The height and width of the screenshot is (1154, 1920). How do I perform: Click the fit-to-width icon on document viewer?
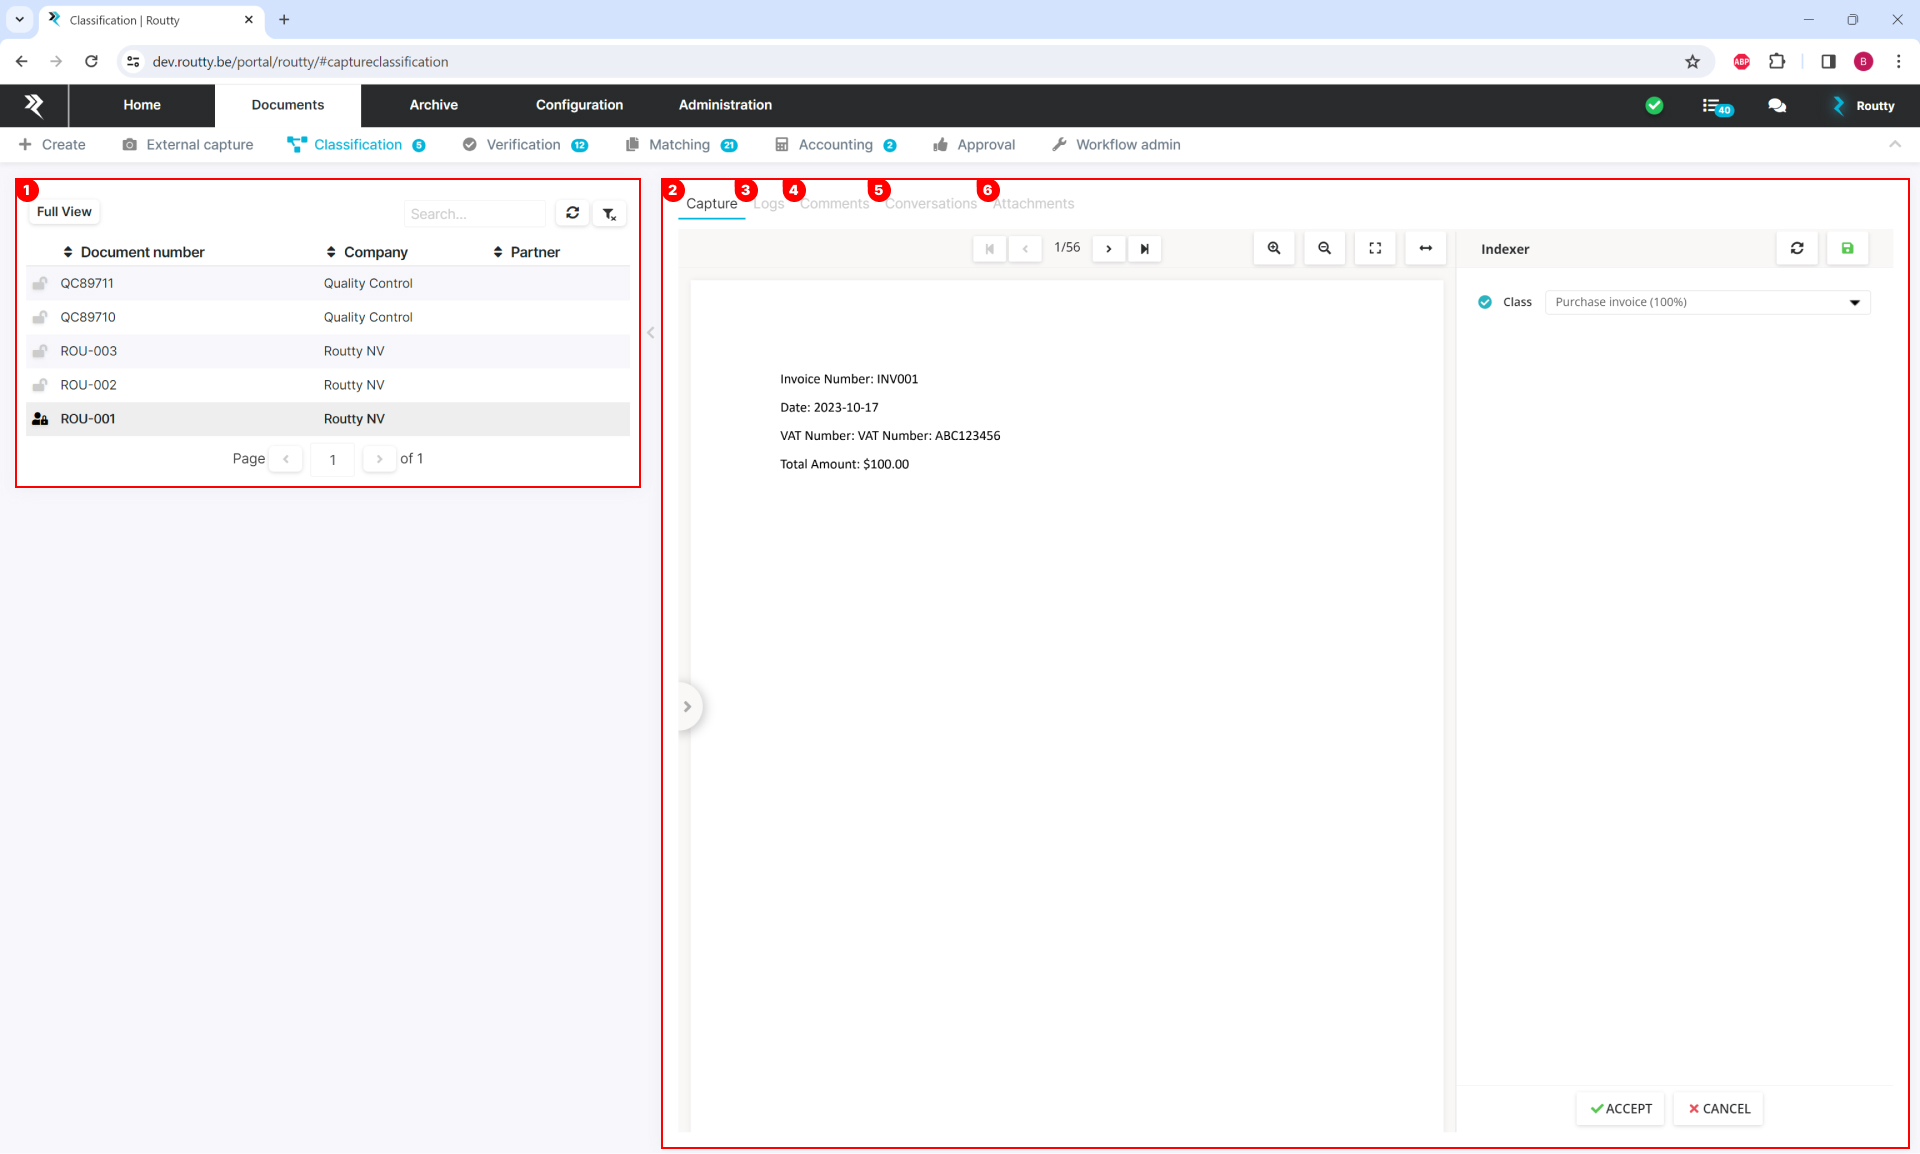[1426, 248]
